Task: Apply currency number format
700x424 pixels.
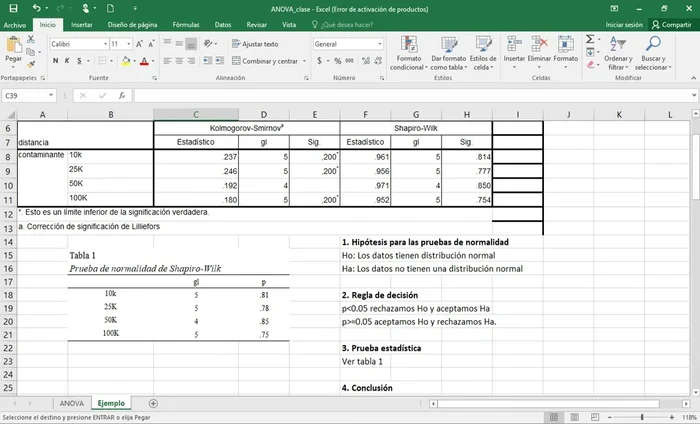Action: (x=319, y=61)
